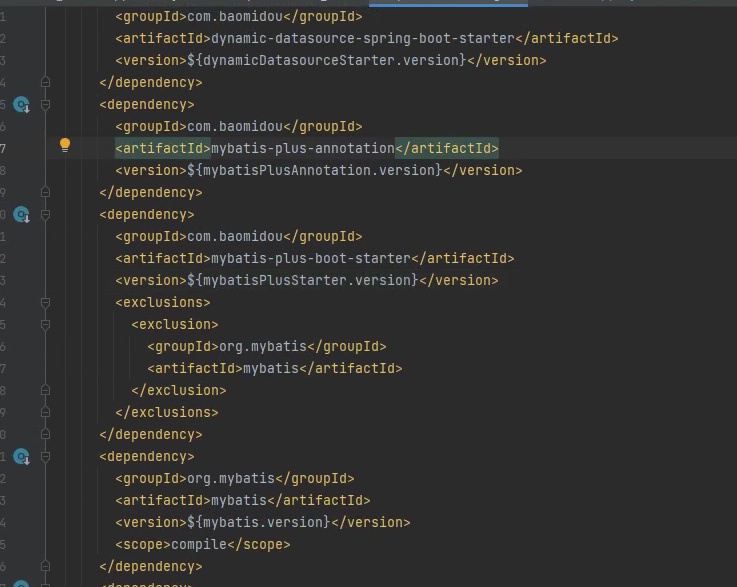Click gutter icon of dependency containing mybatis-plus-boot-starter

pos(22,215)
